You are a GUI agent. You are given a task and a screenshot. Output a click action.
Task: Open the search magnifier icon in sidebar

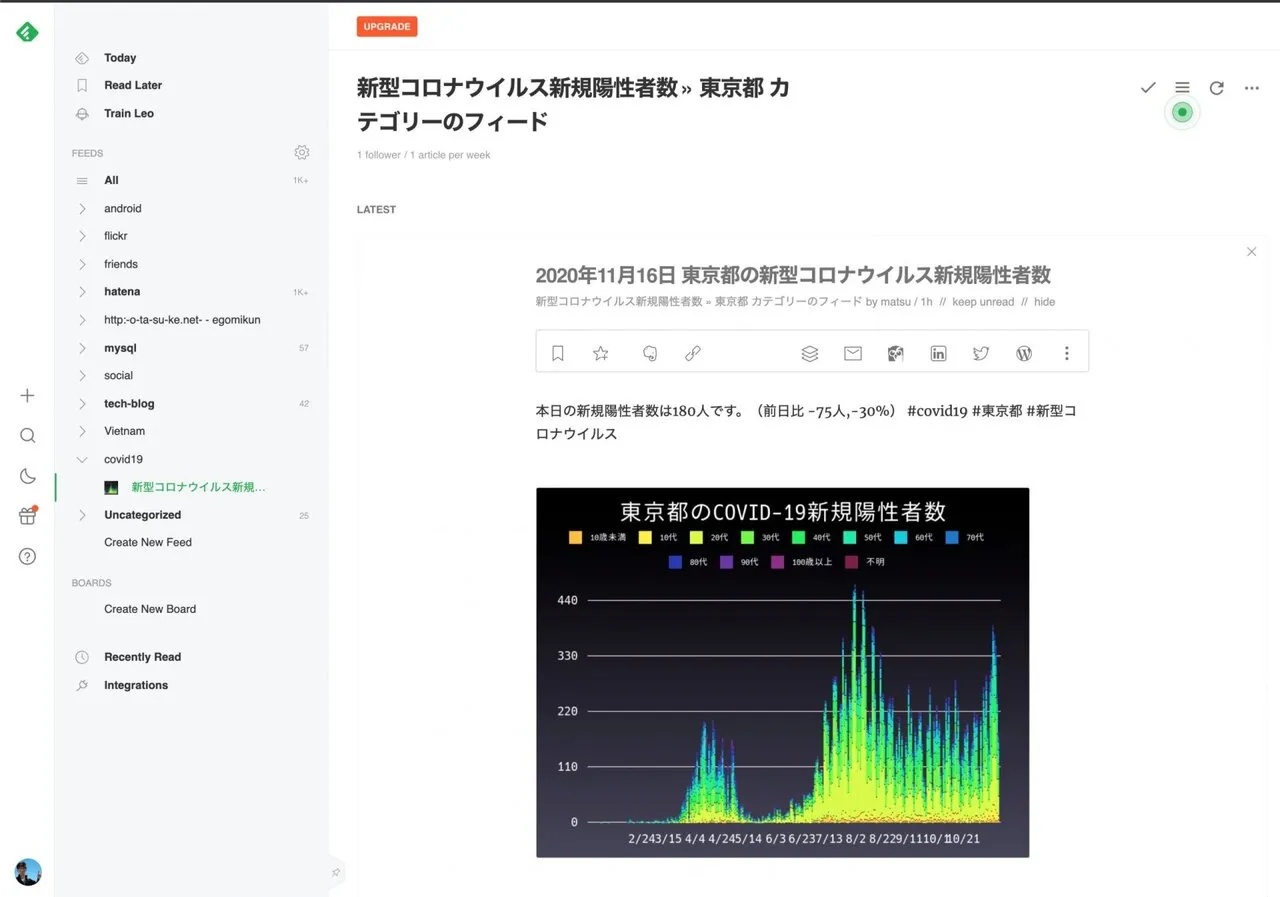[x=27, y=435]
